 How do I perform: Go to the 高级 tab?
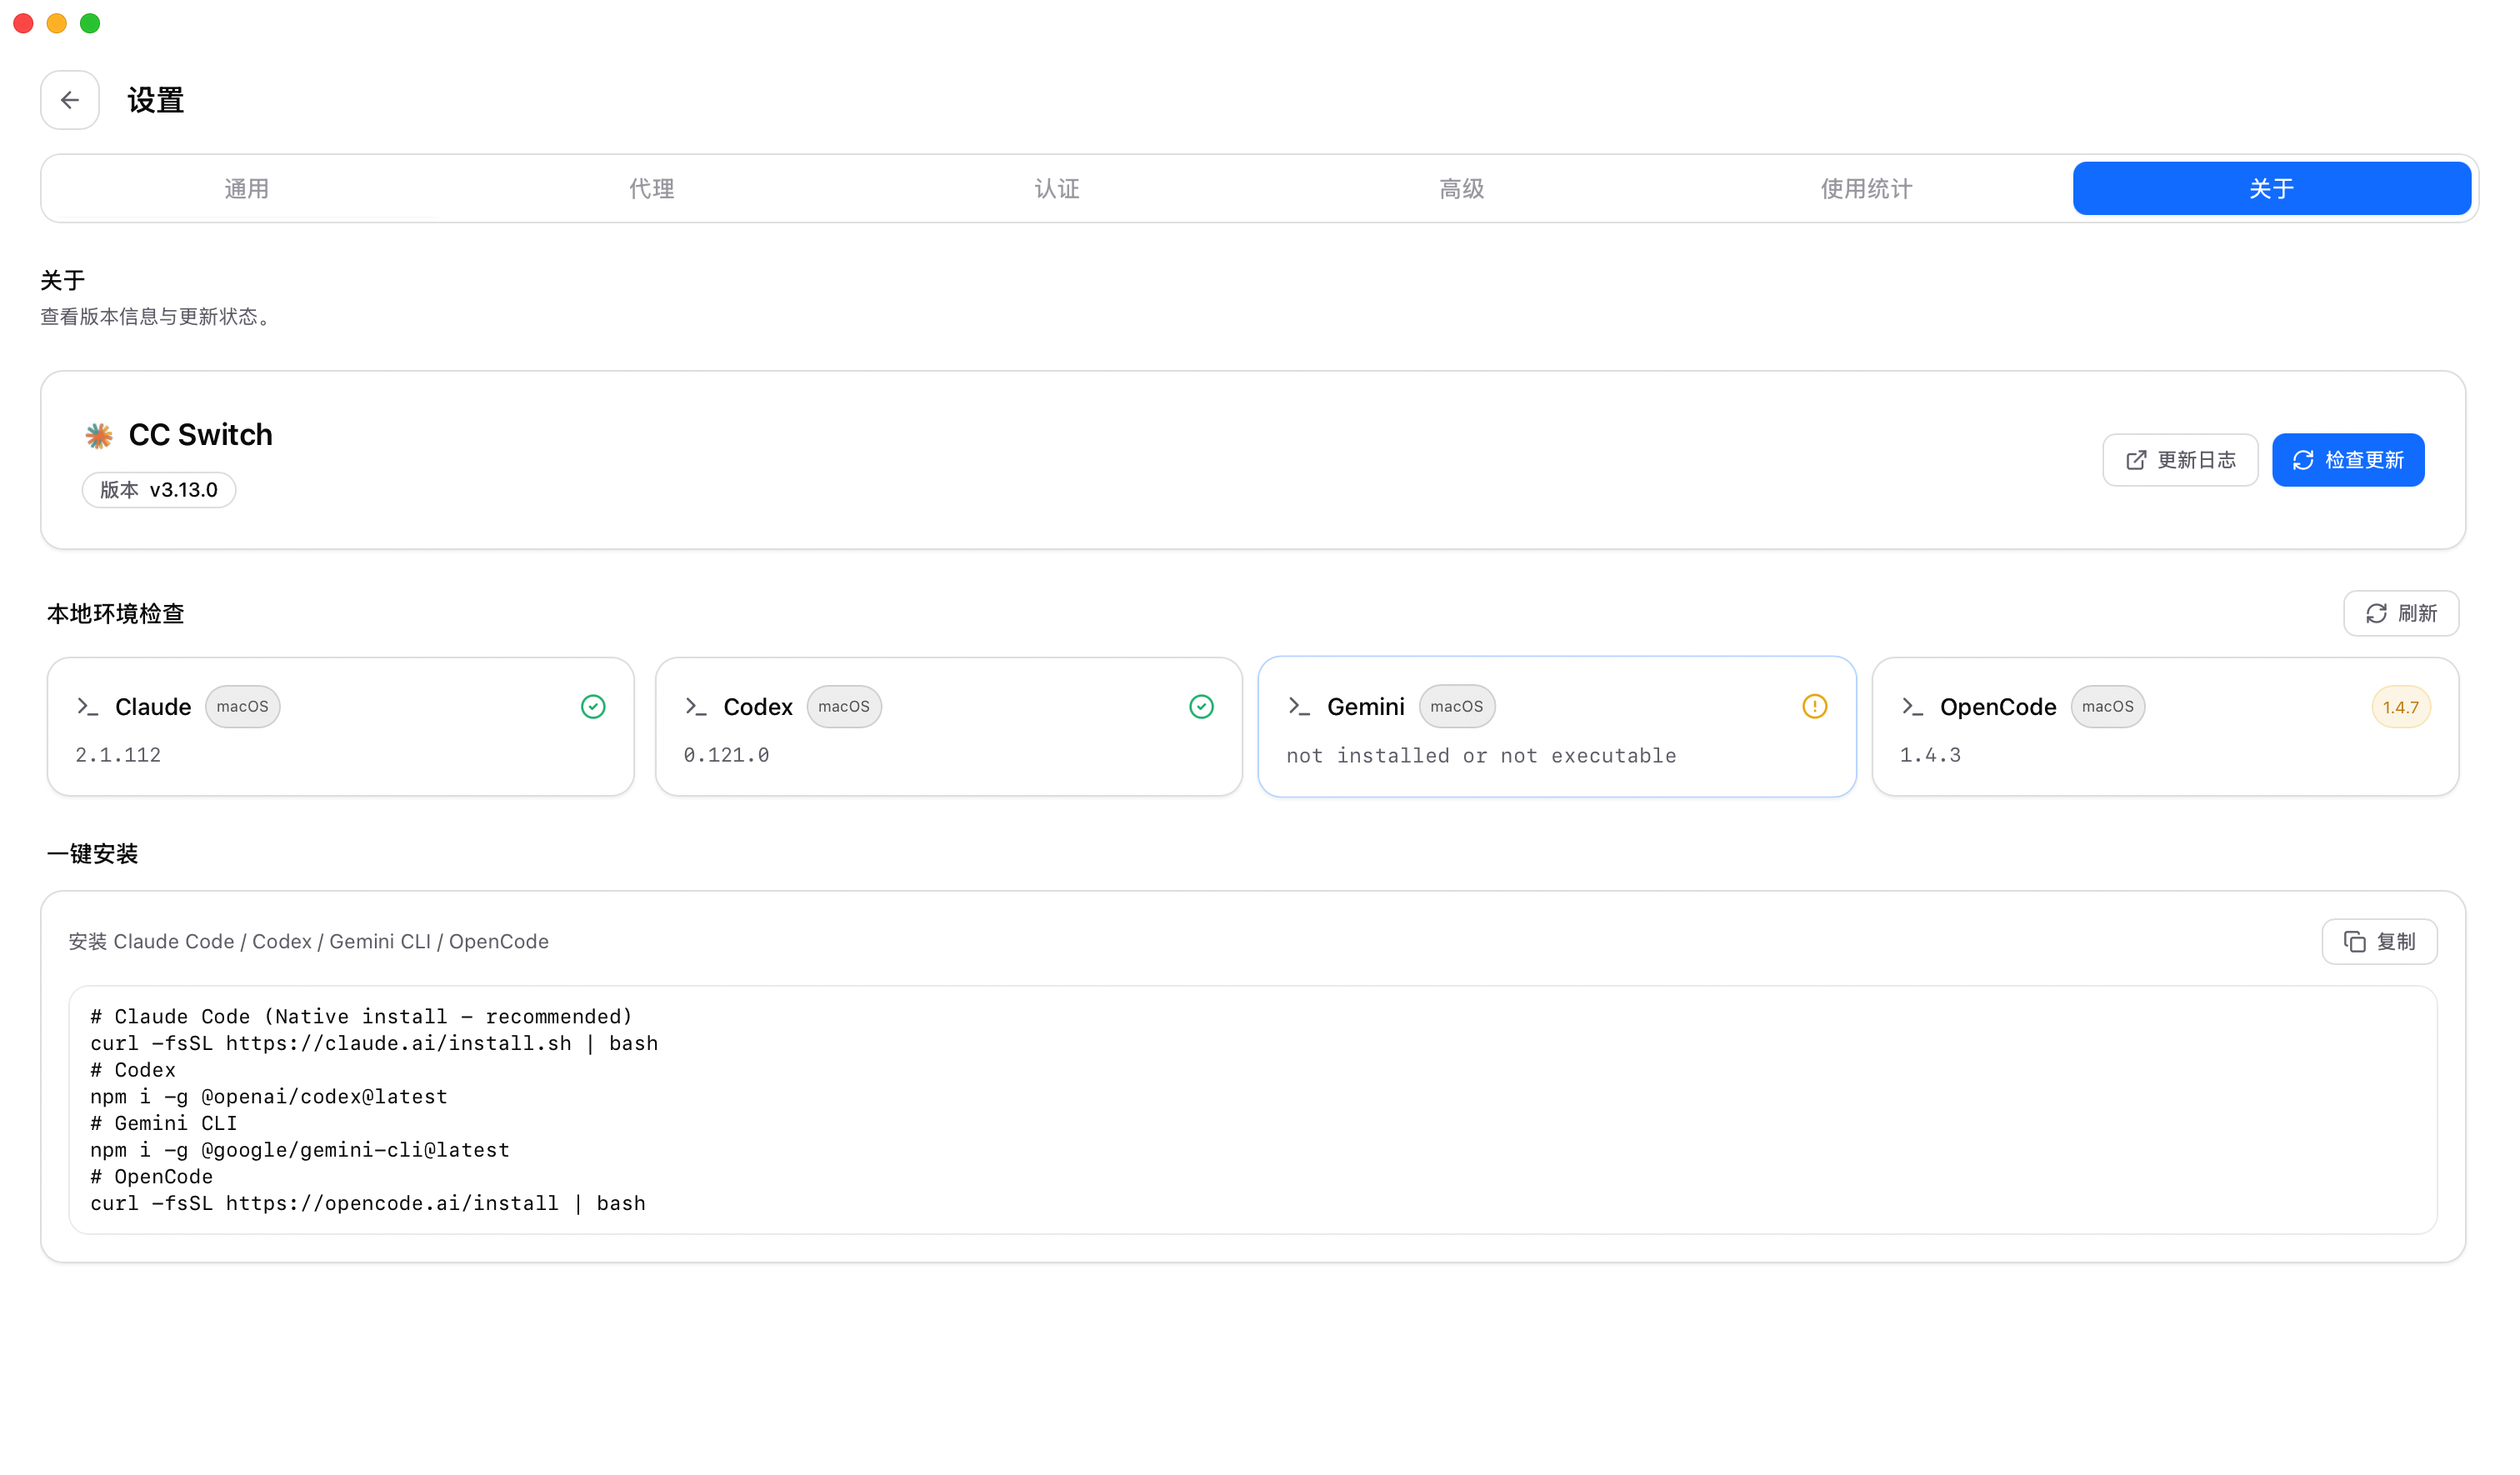pos(1461,189)
